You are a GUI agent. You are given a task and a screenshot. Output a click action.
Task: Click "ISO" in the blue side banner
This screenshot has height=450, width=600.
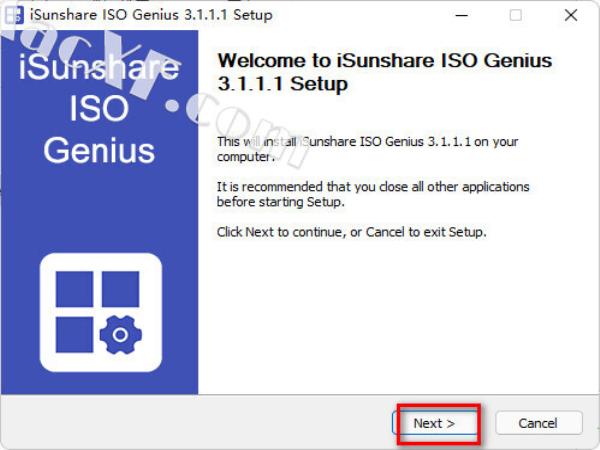click(x=99, y=108)
